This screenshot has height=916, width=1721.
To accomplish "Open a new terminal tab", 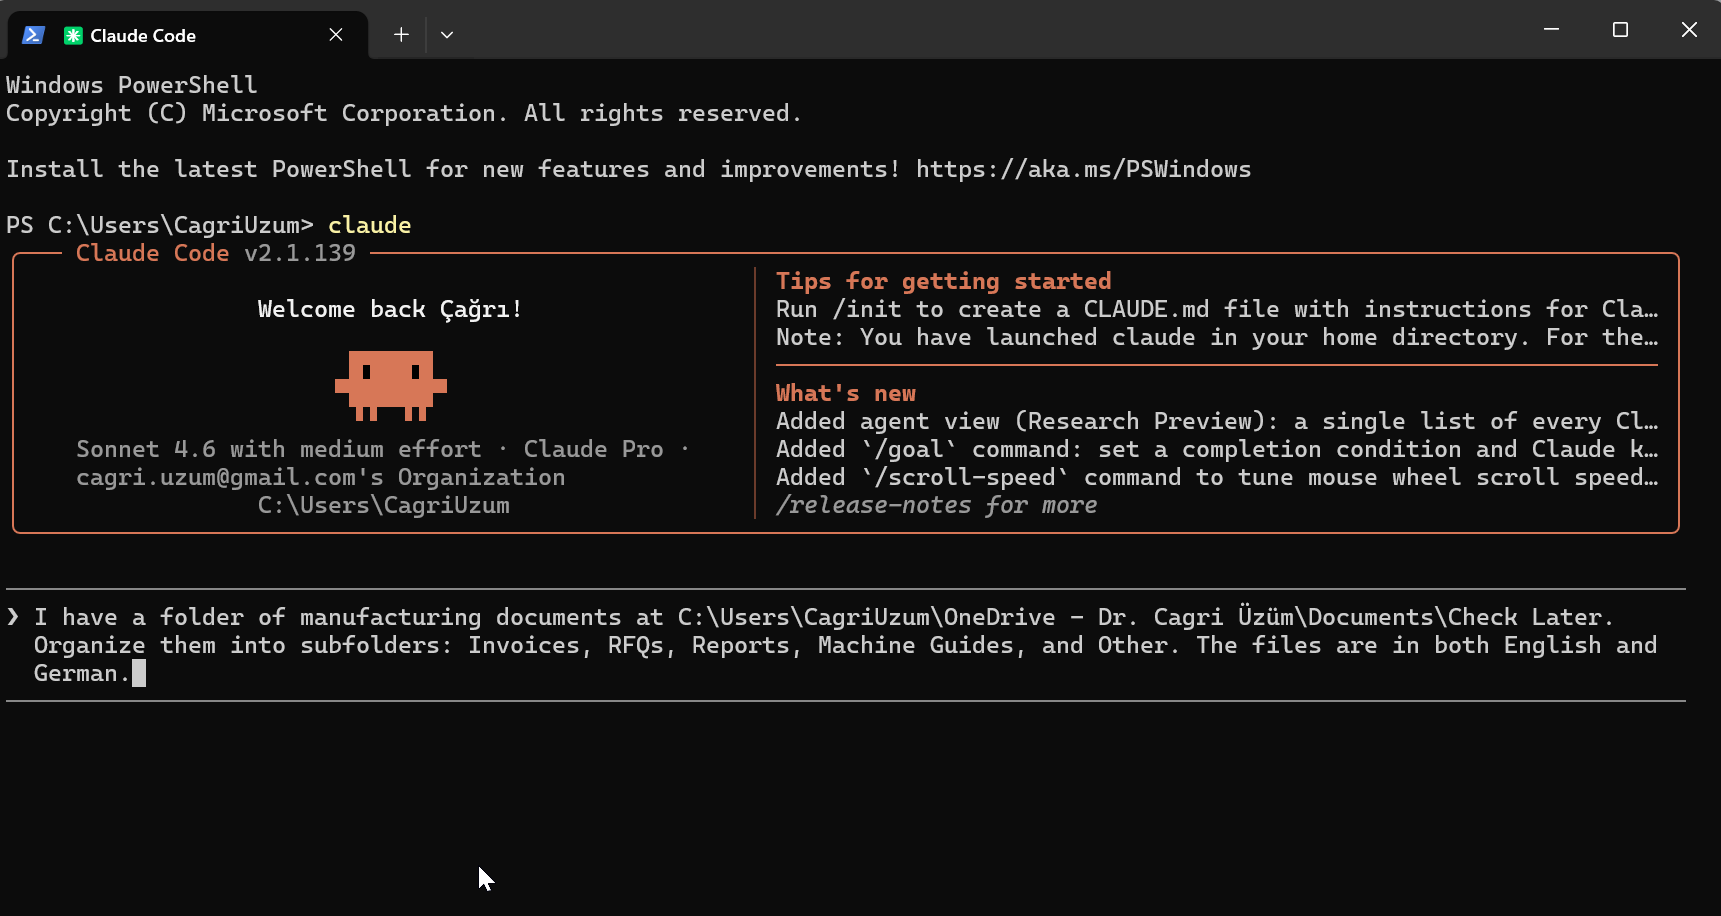I will [x=401, y=35].
